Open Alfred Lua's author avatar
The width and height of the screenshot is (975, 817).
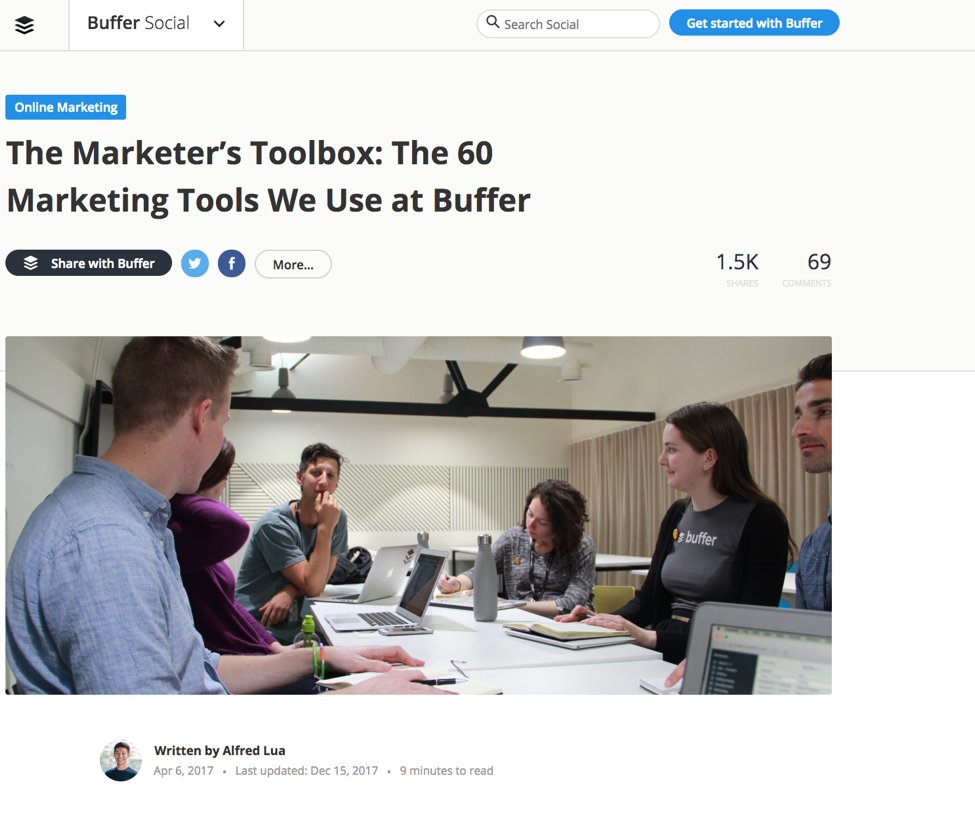point(121,760)
